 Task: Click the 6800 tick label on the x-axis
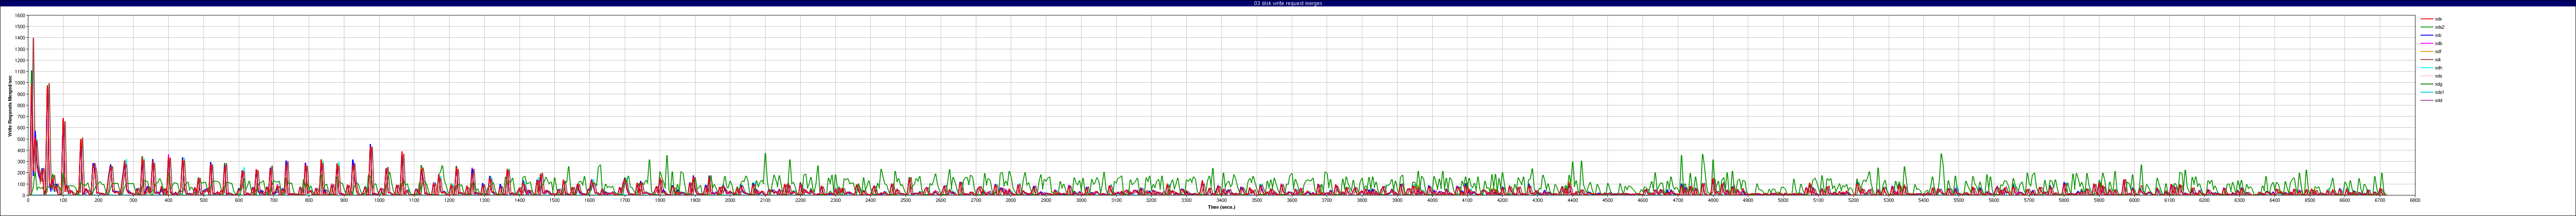pos(2415,201)
